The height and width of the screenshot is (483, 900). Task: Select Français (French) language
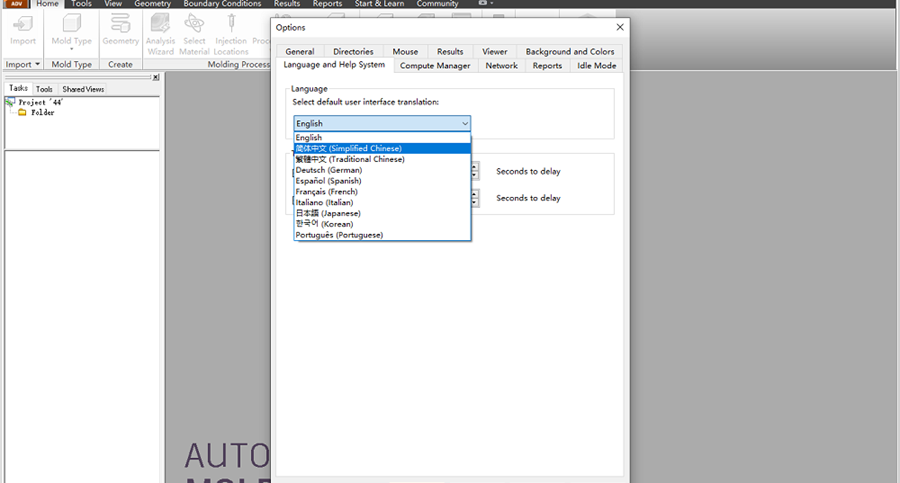point(382,192)
